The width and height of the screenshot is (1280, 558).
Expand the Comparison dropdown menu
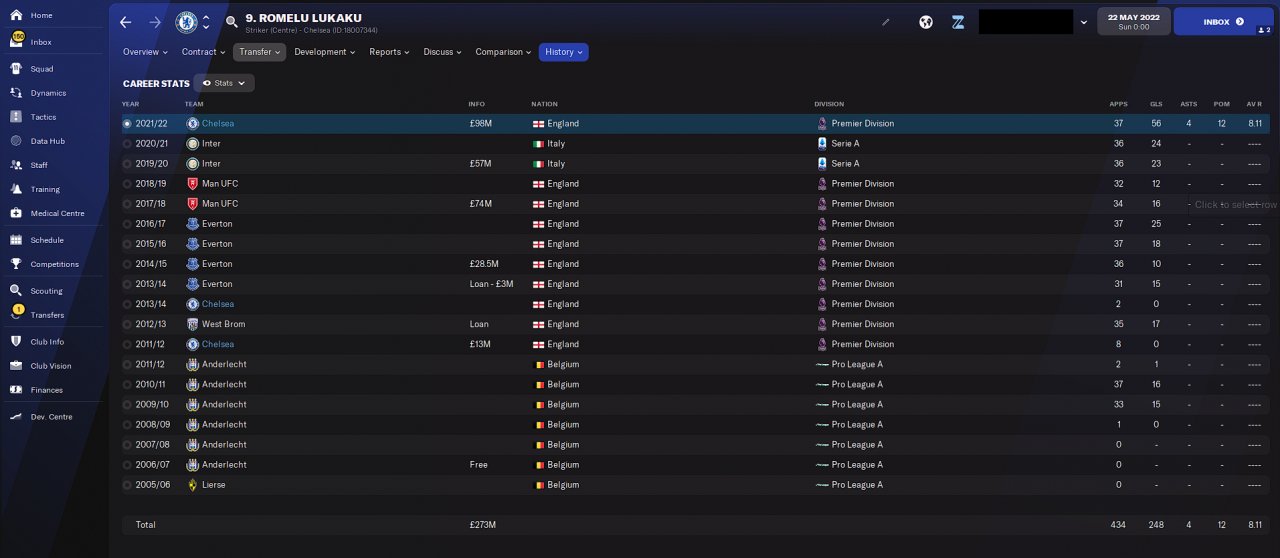[x=503, y=52]
